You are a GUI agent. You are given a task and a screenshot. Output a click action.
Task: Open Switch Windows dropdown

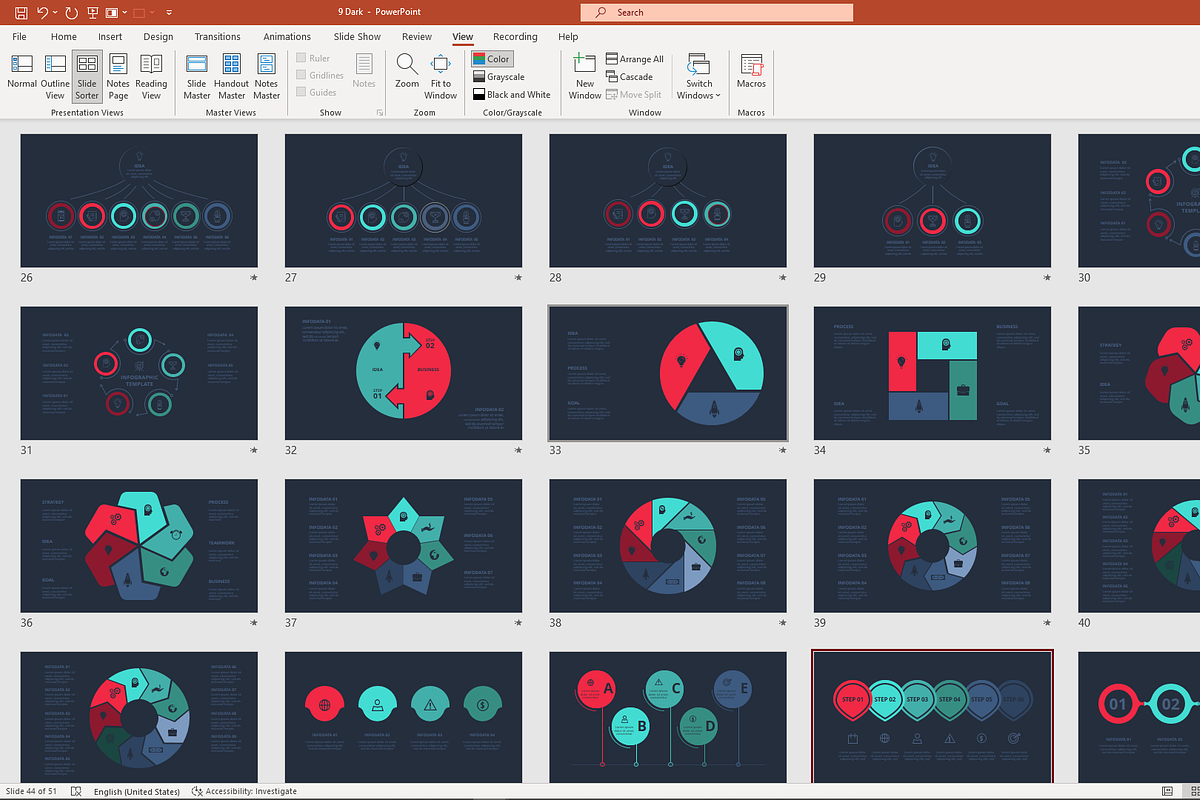tap(699, 75)
